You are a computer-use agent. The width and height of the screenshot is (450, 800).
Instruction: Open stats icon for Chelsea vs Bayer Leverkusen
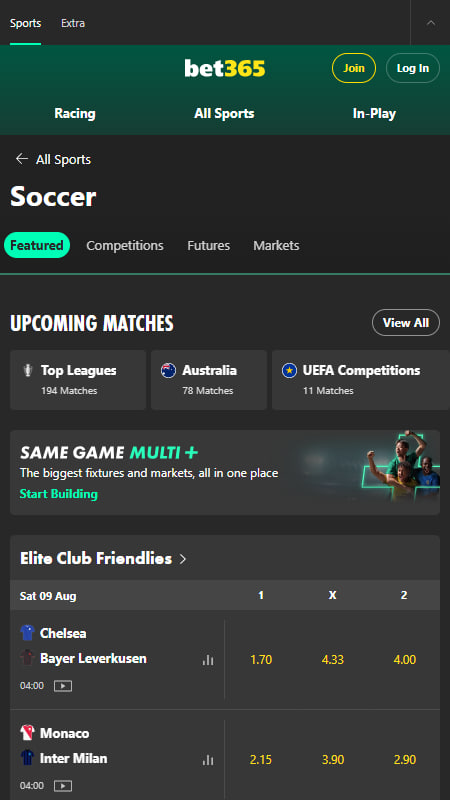[208, 660]
